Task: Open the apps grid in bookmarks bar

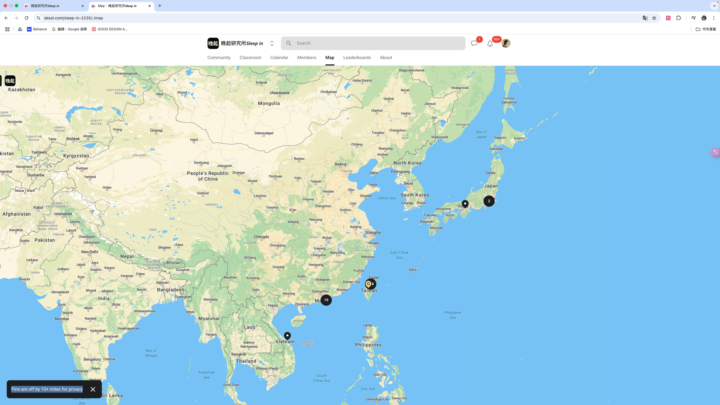Action: point(7,29)
